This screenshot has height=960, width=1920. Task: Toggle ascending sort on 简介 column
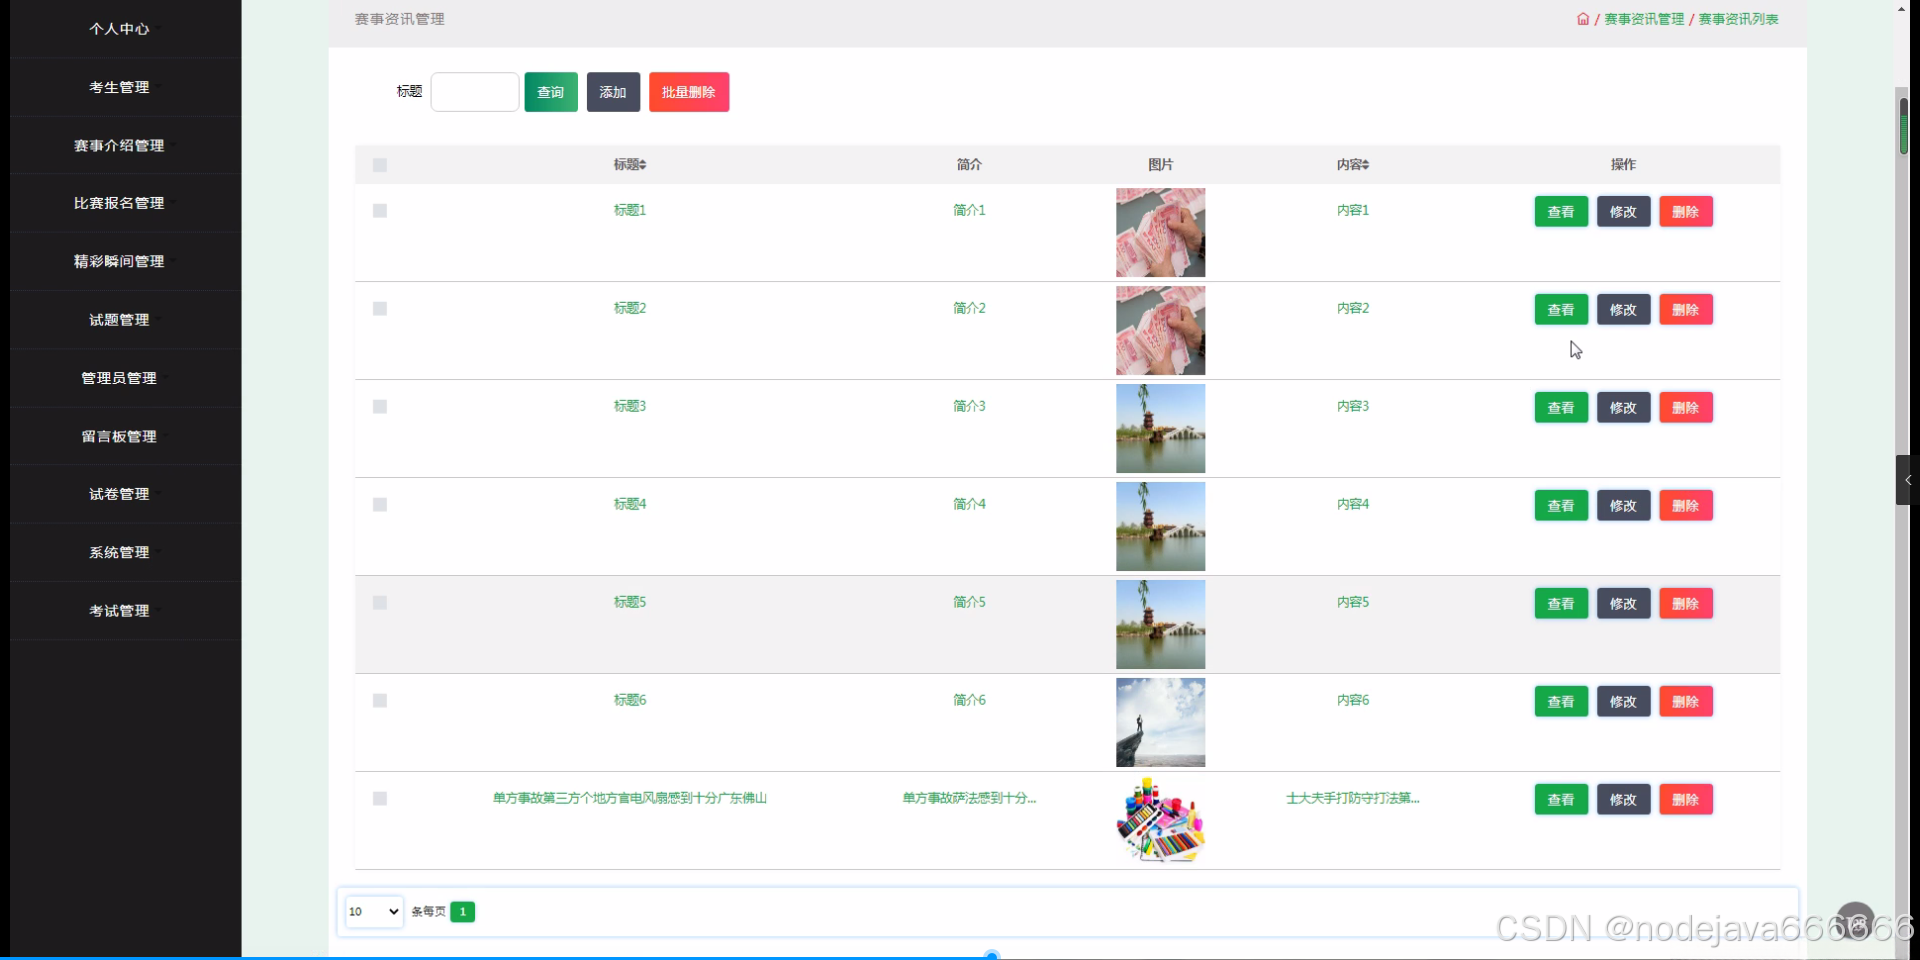pos(967,164)
